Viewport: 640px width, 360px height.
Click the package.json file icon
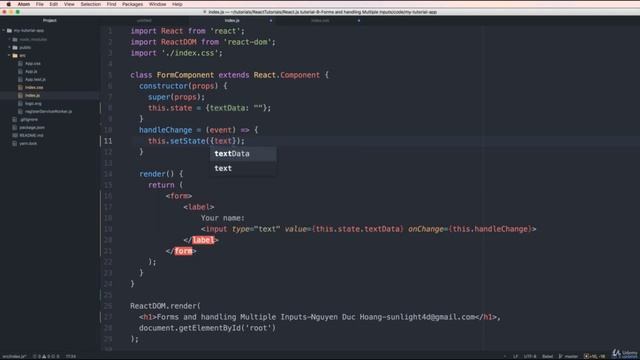[x=15, y=127]
